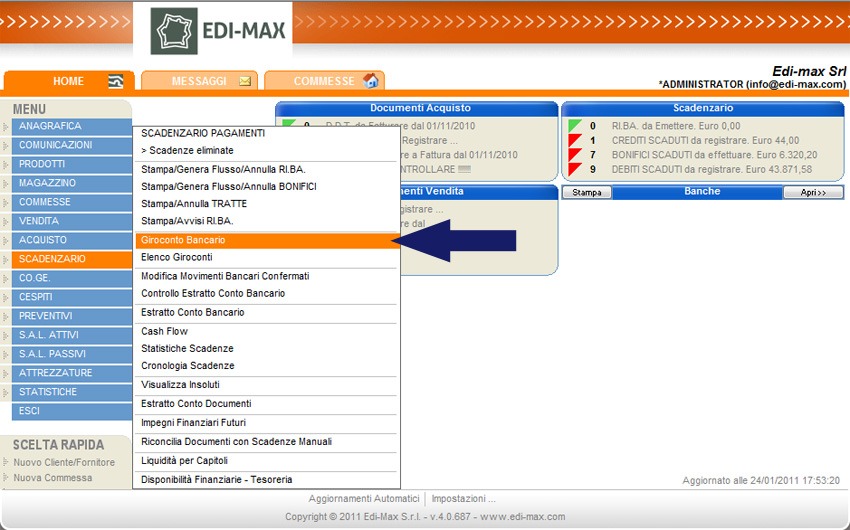Choose Estratto Conto Bancario
This screenshot has width=850, height=530.
point(192,313)
